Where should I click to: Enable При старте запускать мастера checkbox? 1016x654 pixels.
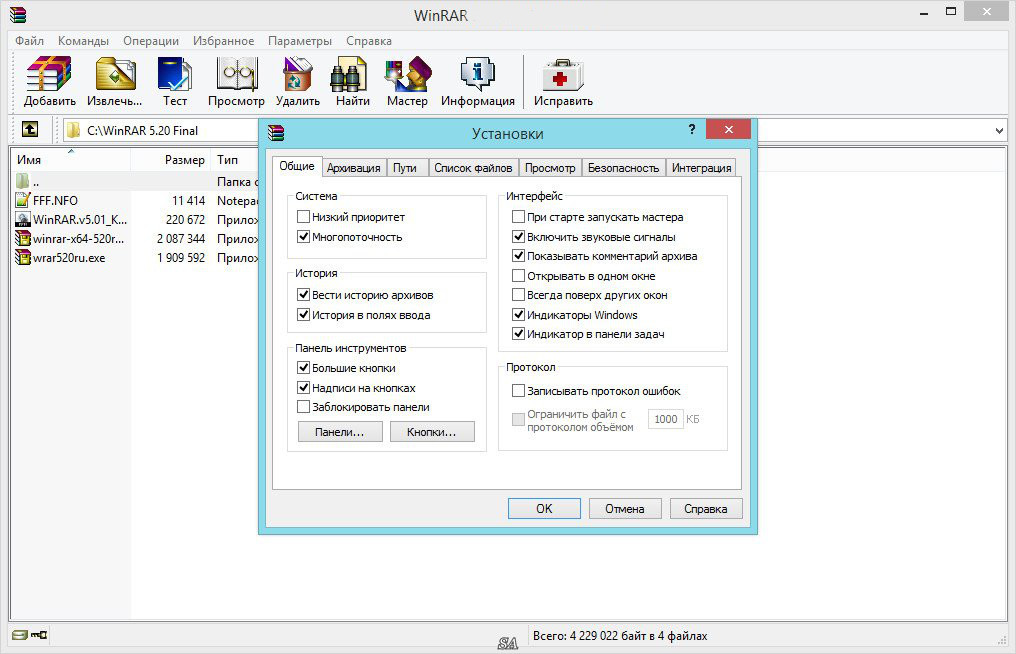click(x=518, y=216)
